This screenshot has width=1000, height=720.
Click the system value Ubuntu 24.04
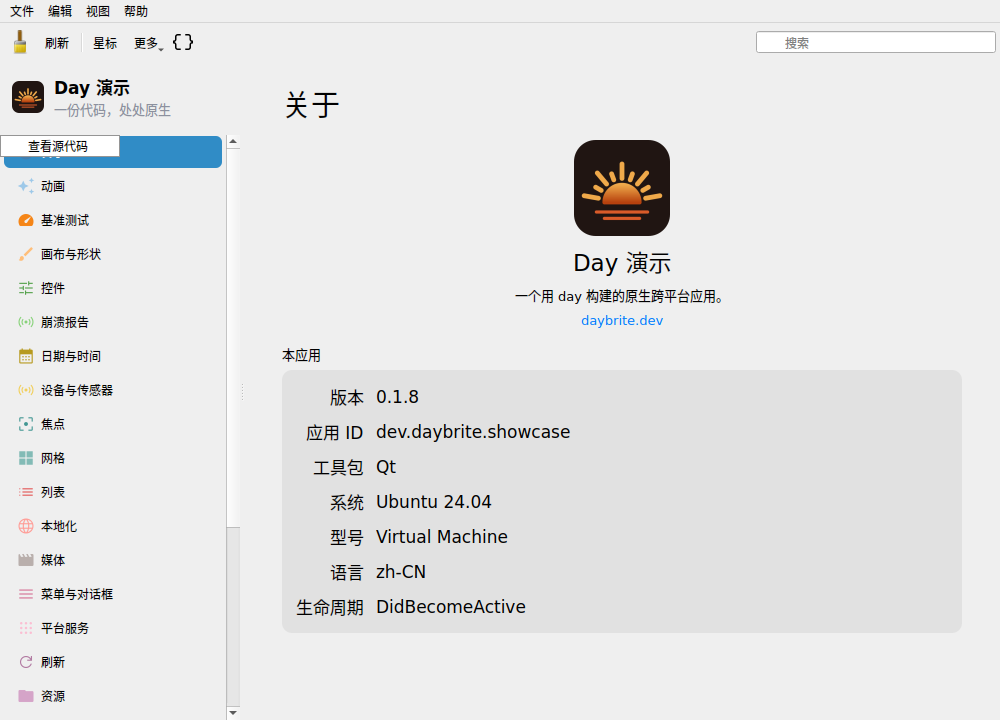434,502
